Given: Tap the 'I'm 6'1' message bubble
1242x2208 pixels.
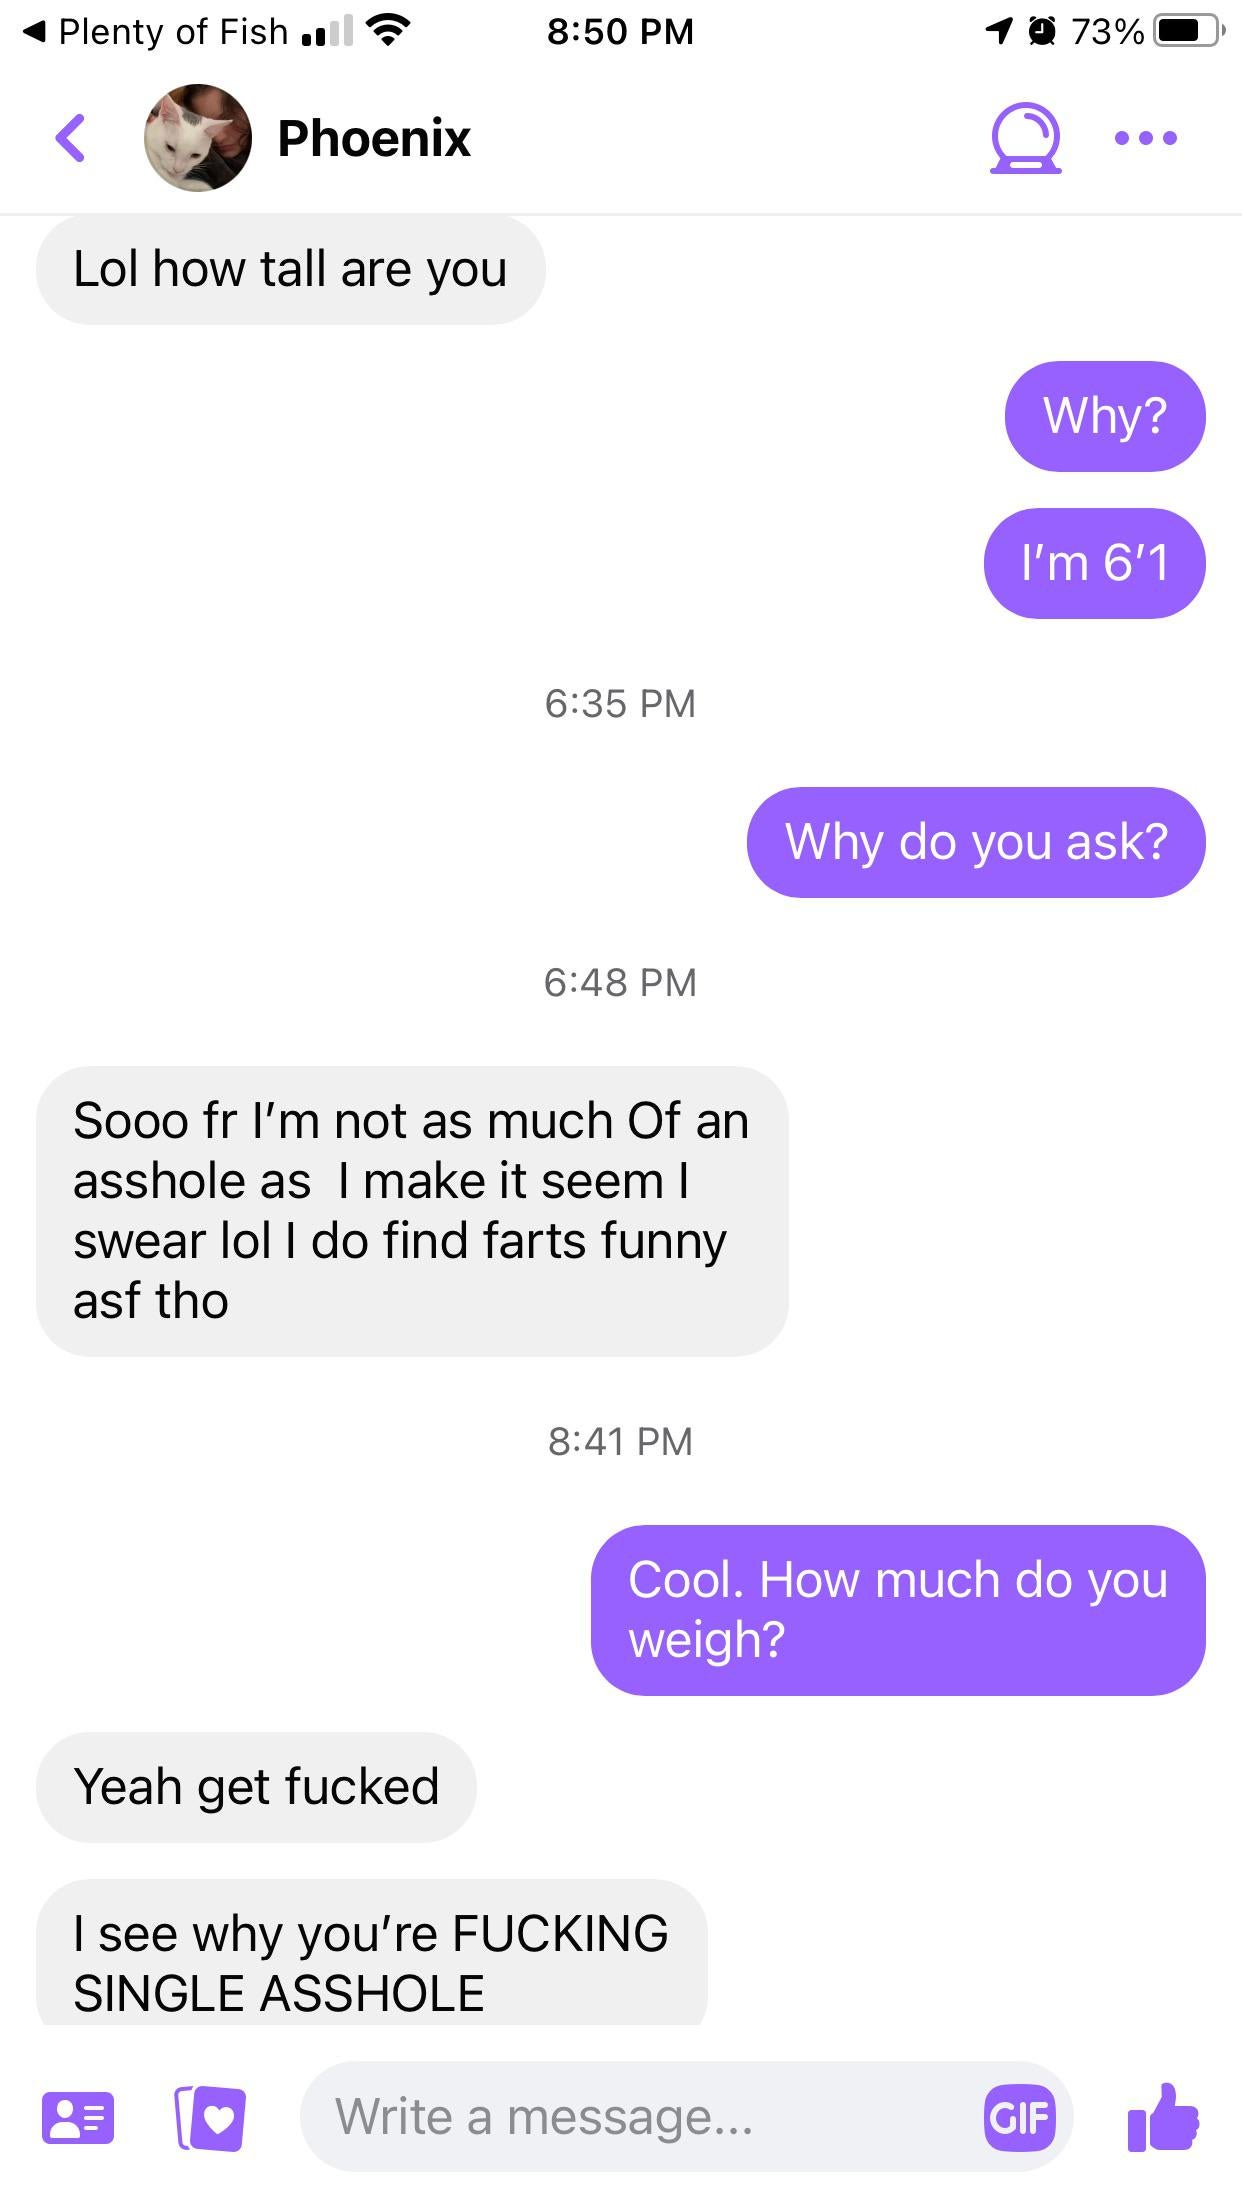Looking at the screenshot, I should [x=1095, y=563].
